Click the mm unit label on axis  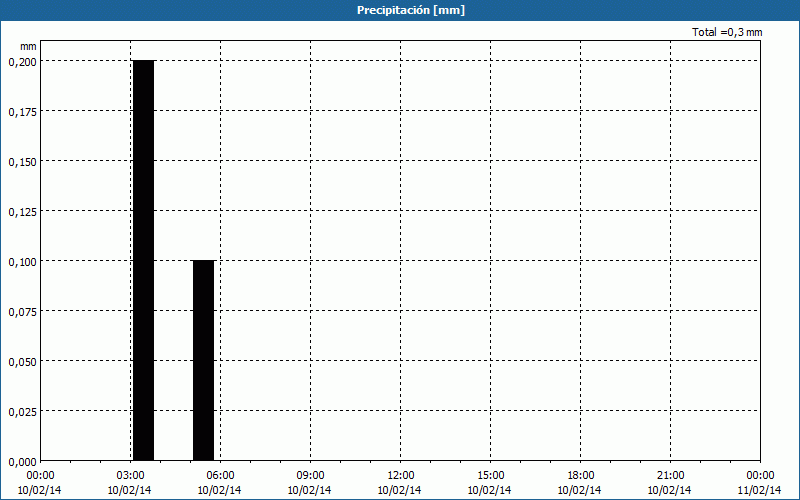coord(28,46)
